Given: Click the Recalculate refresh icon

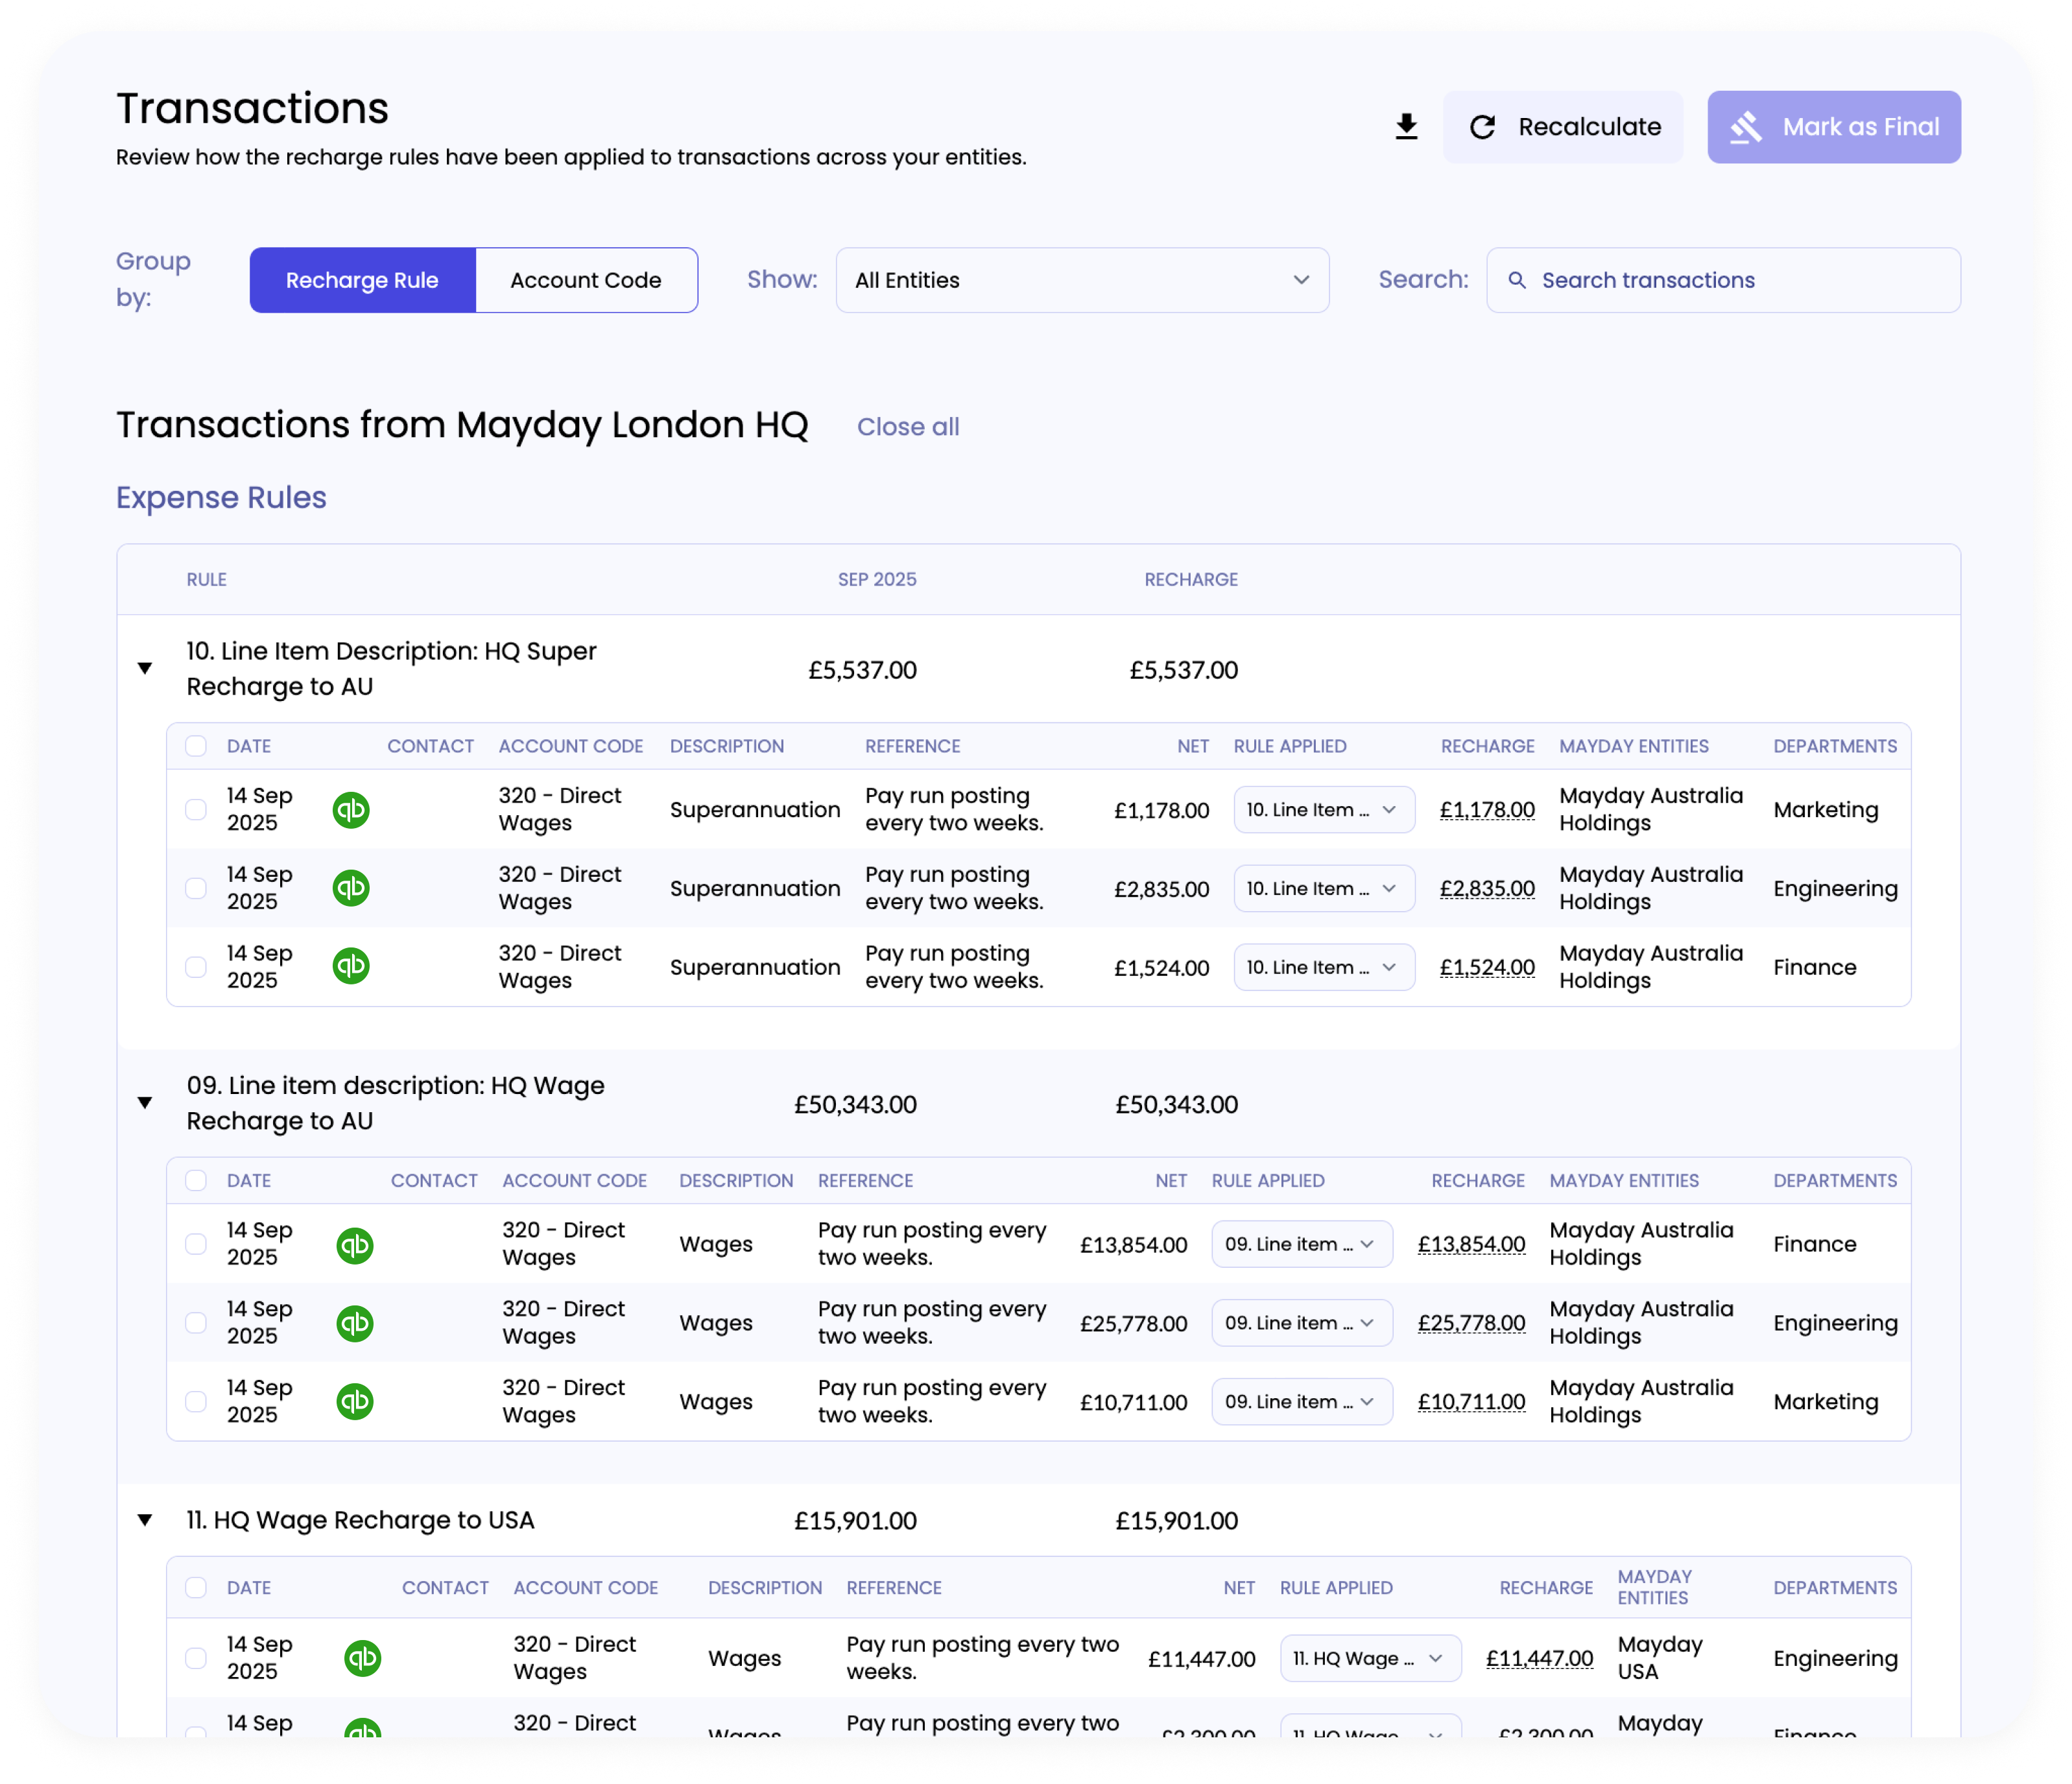Looking at the screenshot, I should coord(1482,127).
